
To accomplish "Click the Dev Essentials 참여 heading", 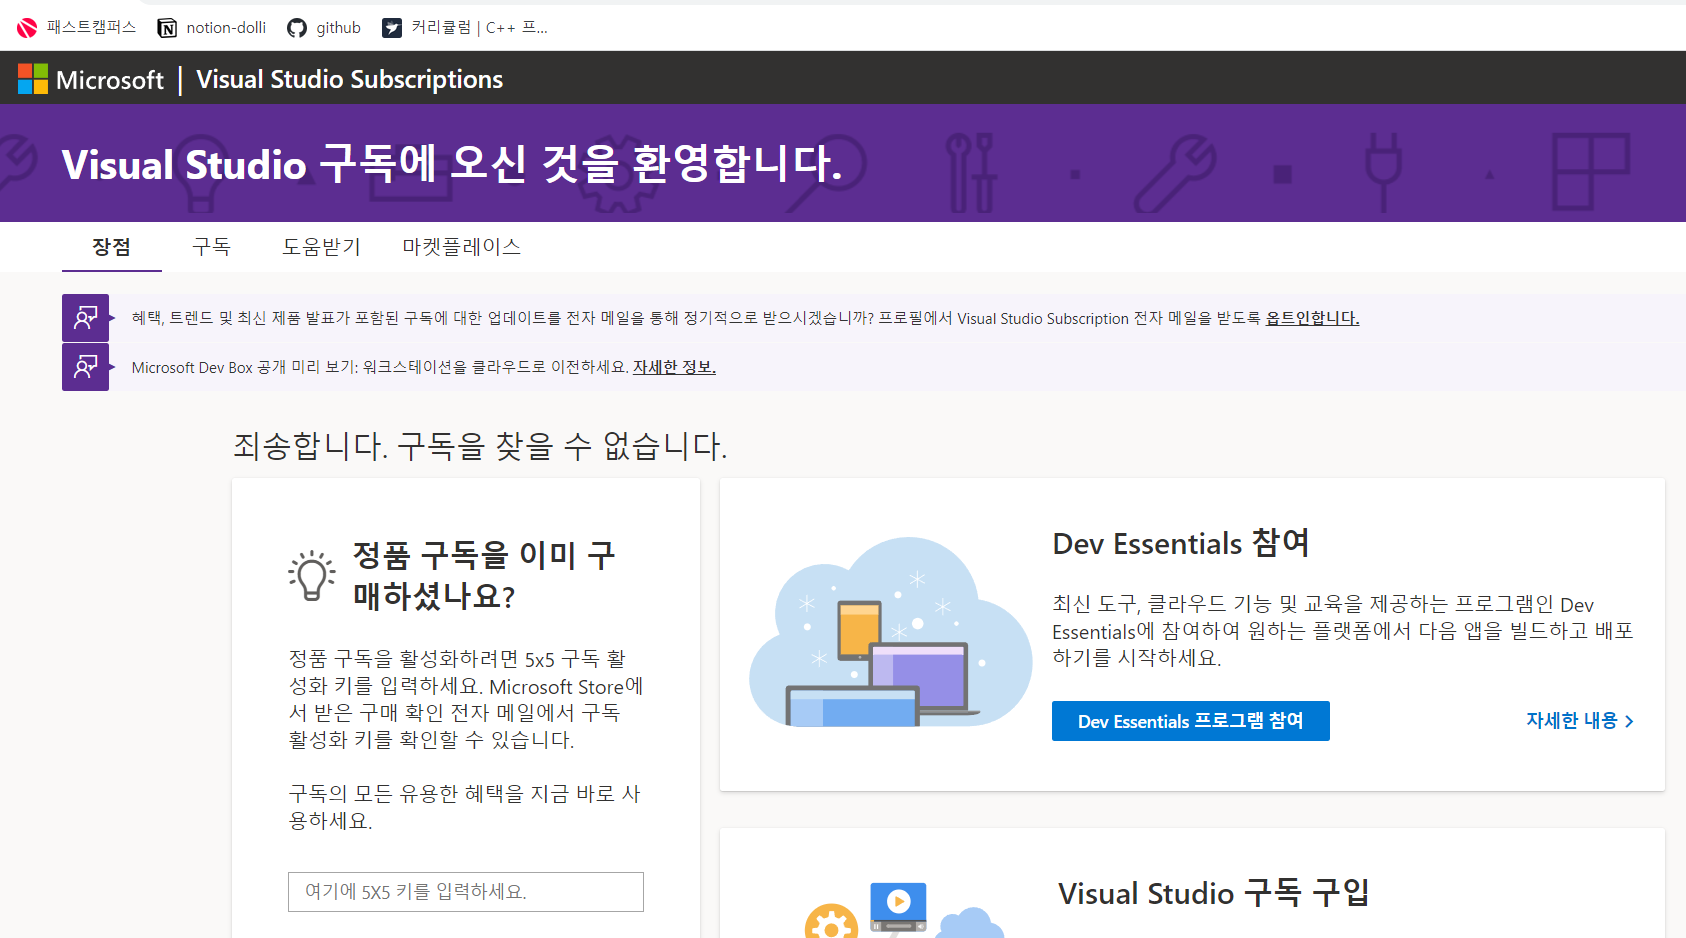I will 1181,543.
